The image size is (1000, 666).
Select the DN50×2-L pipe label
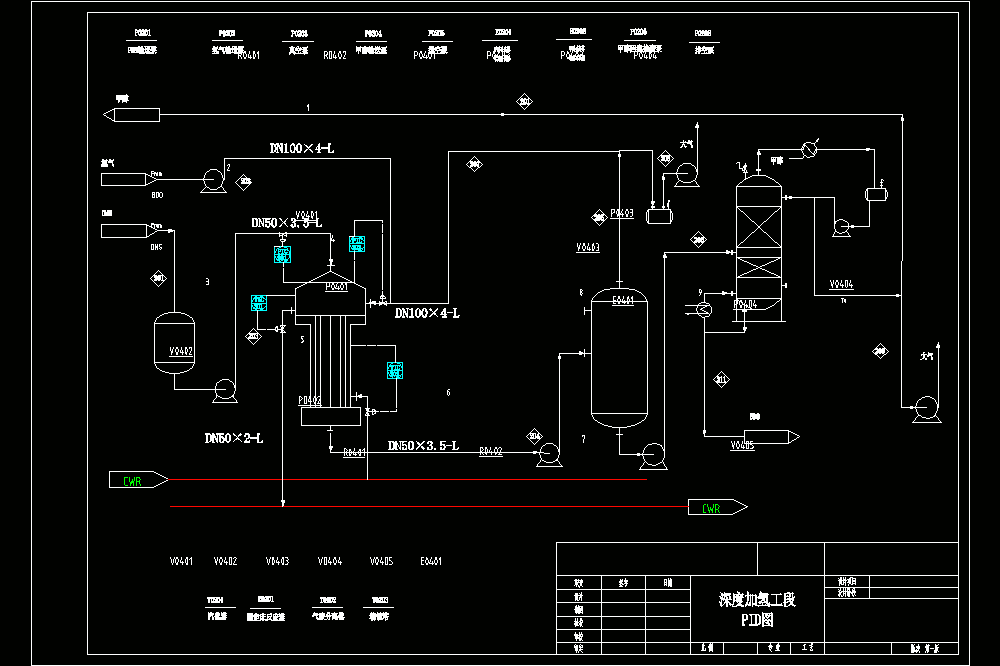point(233,438)
